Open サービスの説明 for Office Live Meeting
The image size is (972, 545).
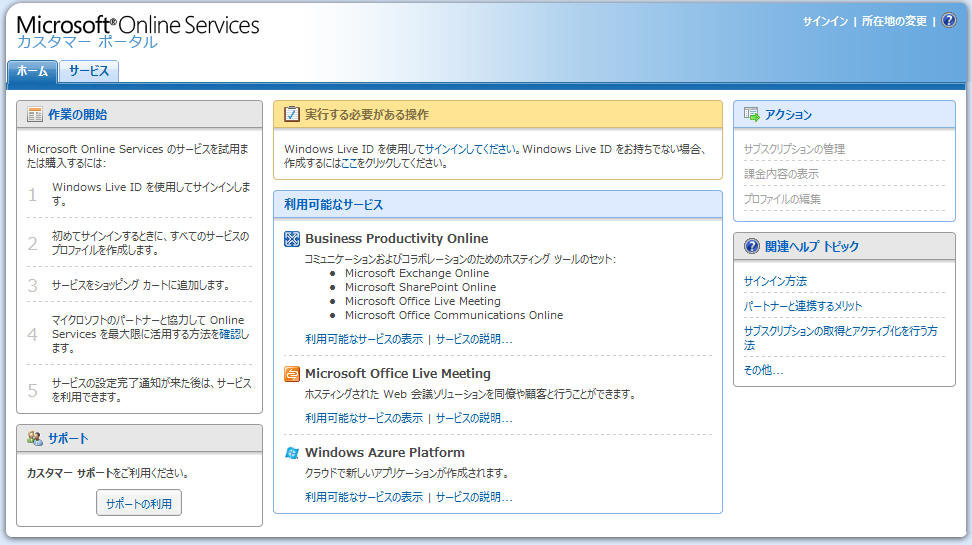click(474, 418)
